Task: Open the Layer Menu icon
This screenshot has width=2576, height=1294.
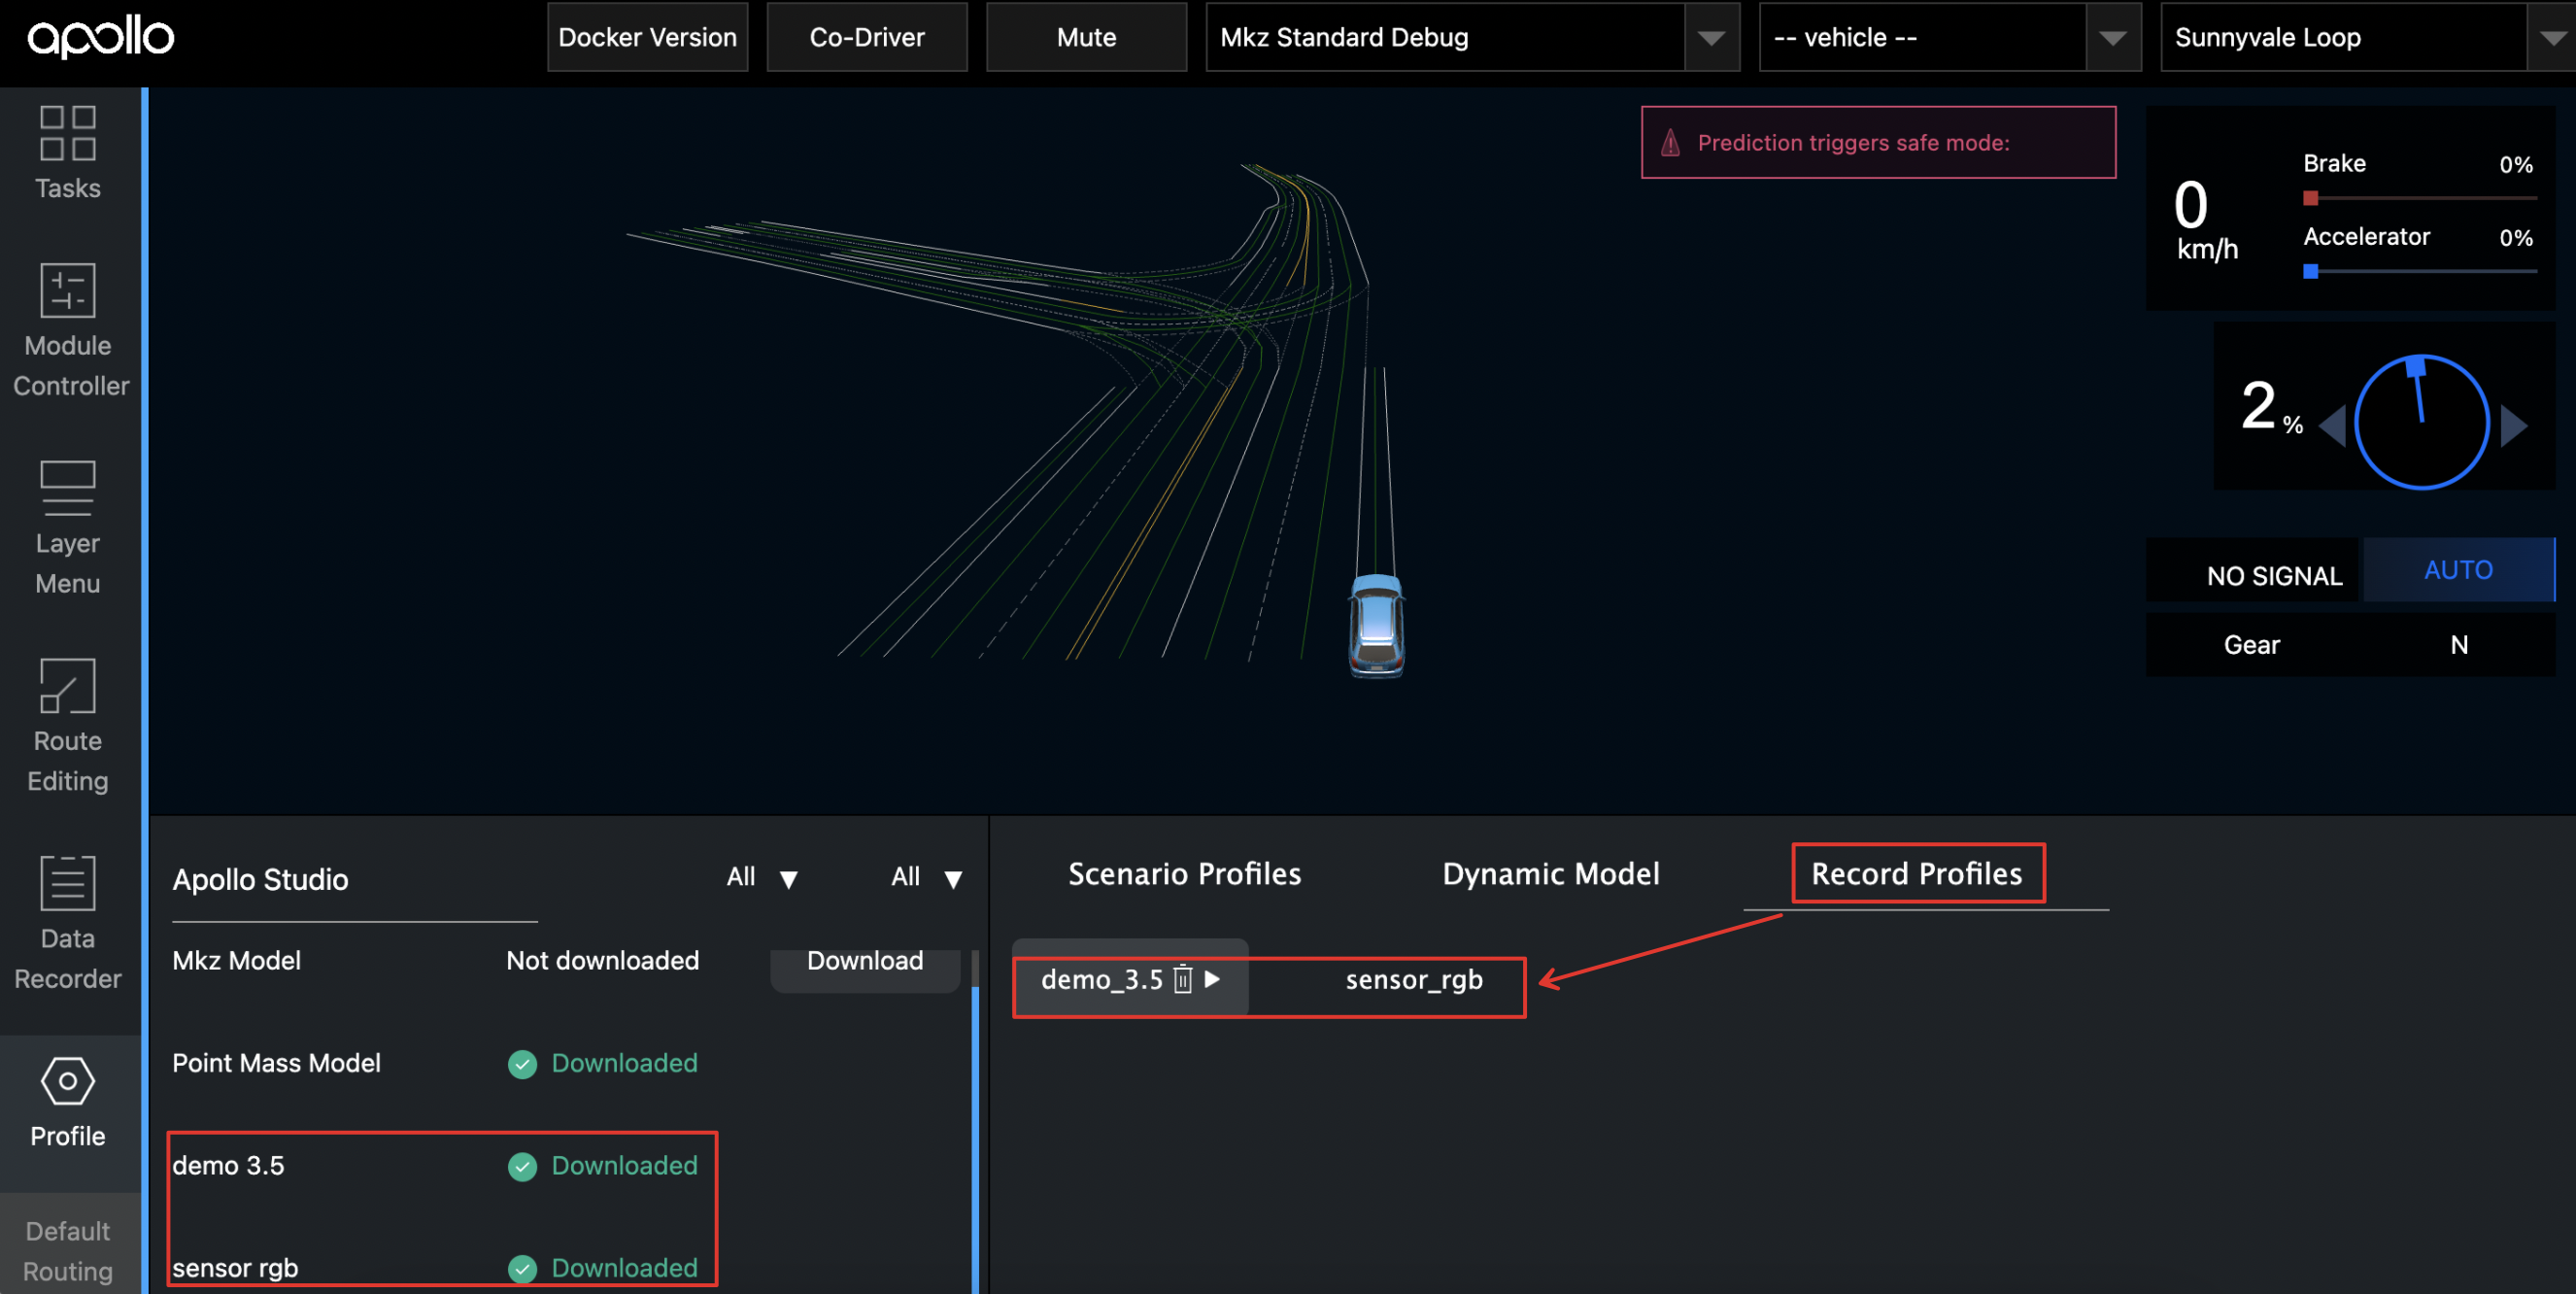Action: [67, 487]
